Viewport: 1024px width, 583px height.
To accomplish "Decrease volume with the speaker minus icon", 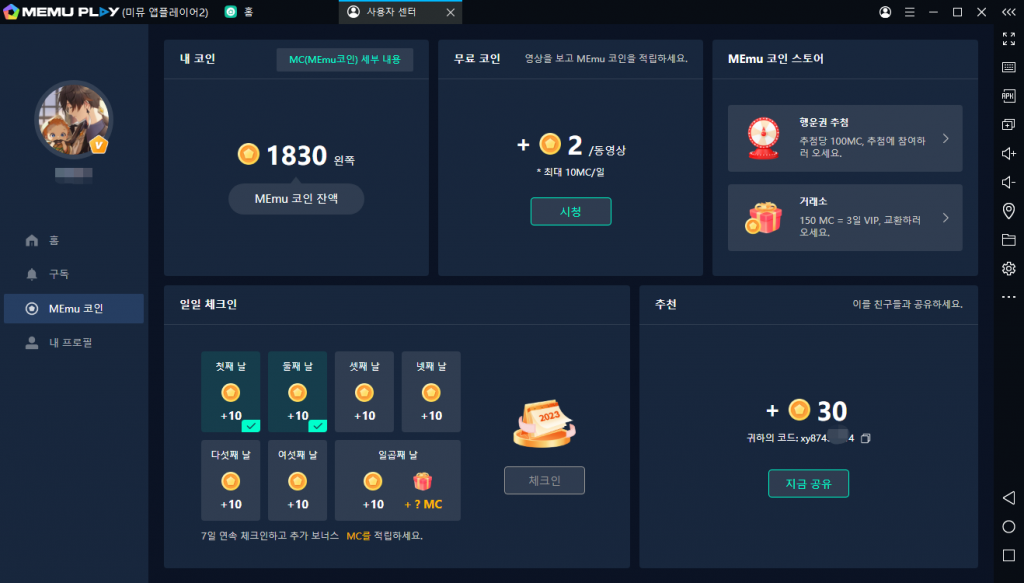I will 1008,182.
